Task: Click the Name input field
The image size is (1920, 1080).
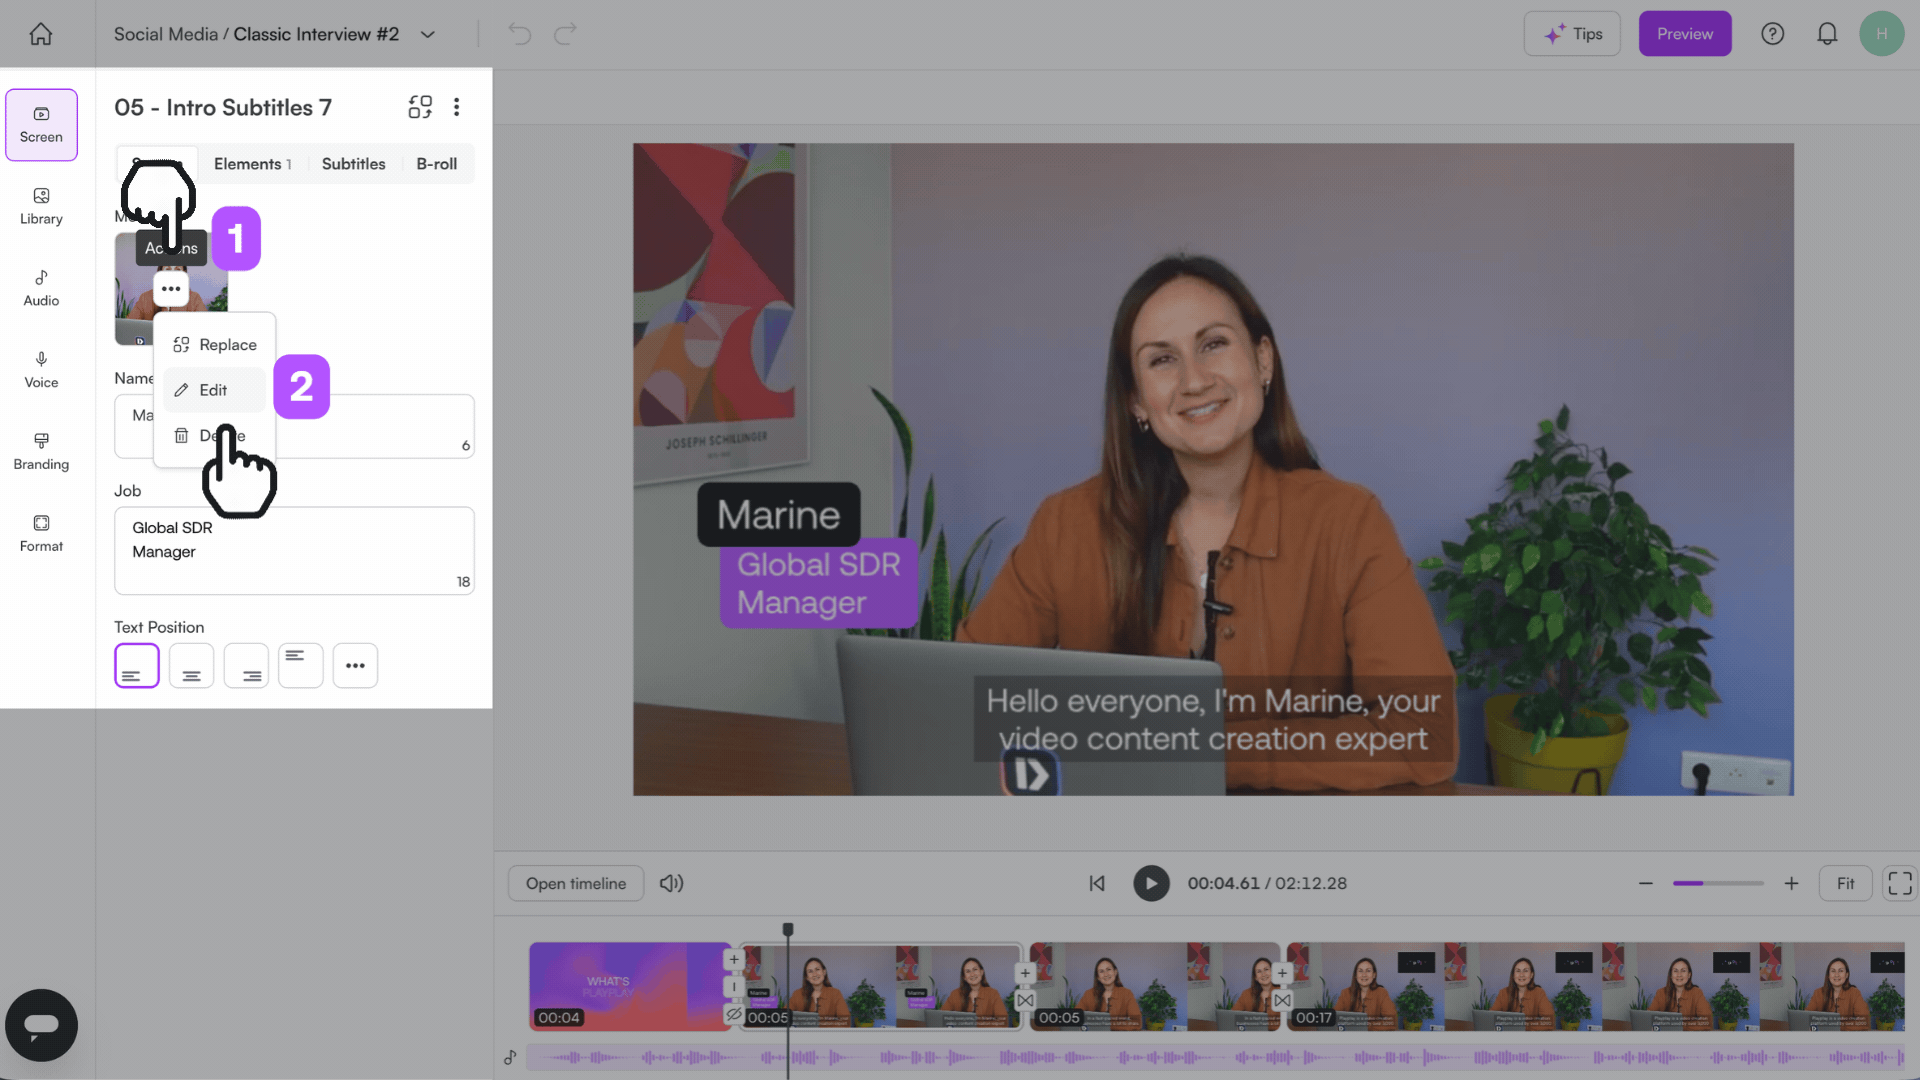Action: [294, 426]
